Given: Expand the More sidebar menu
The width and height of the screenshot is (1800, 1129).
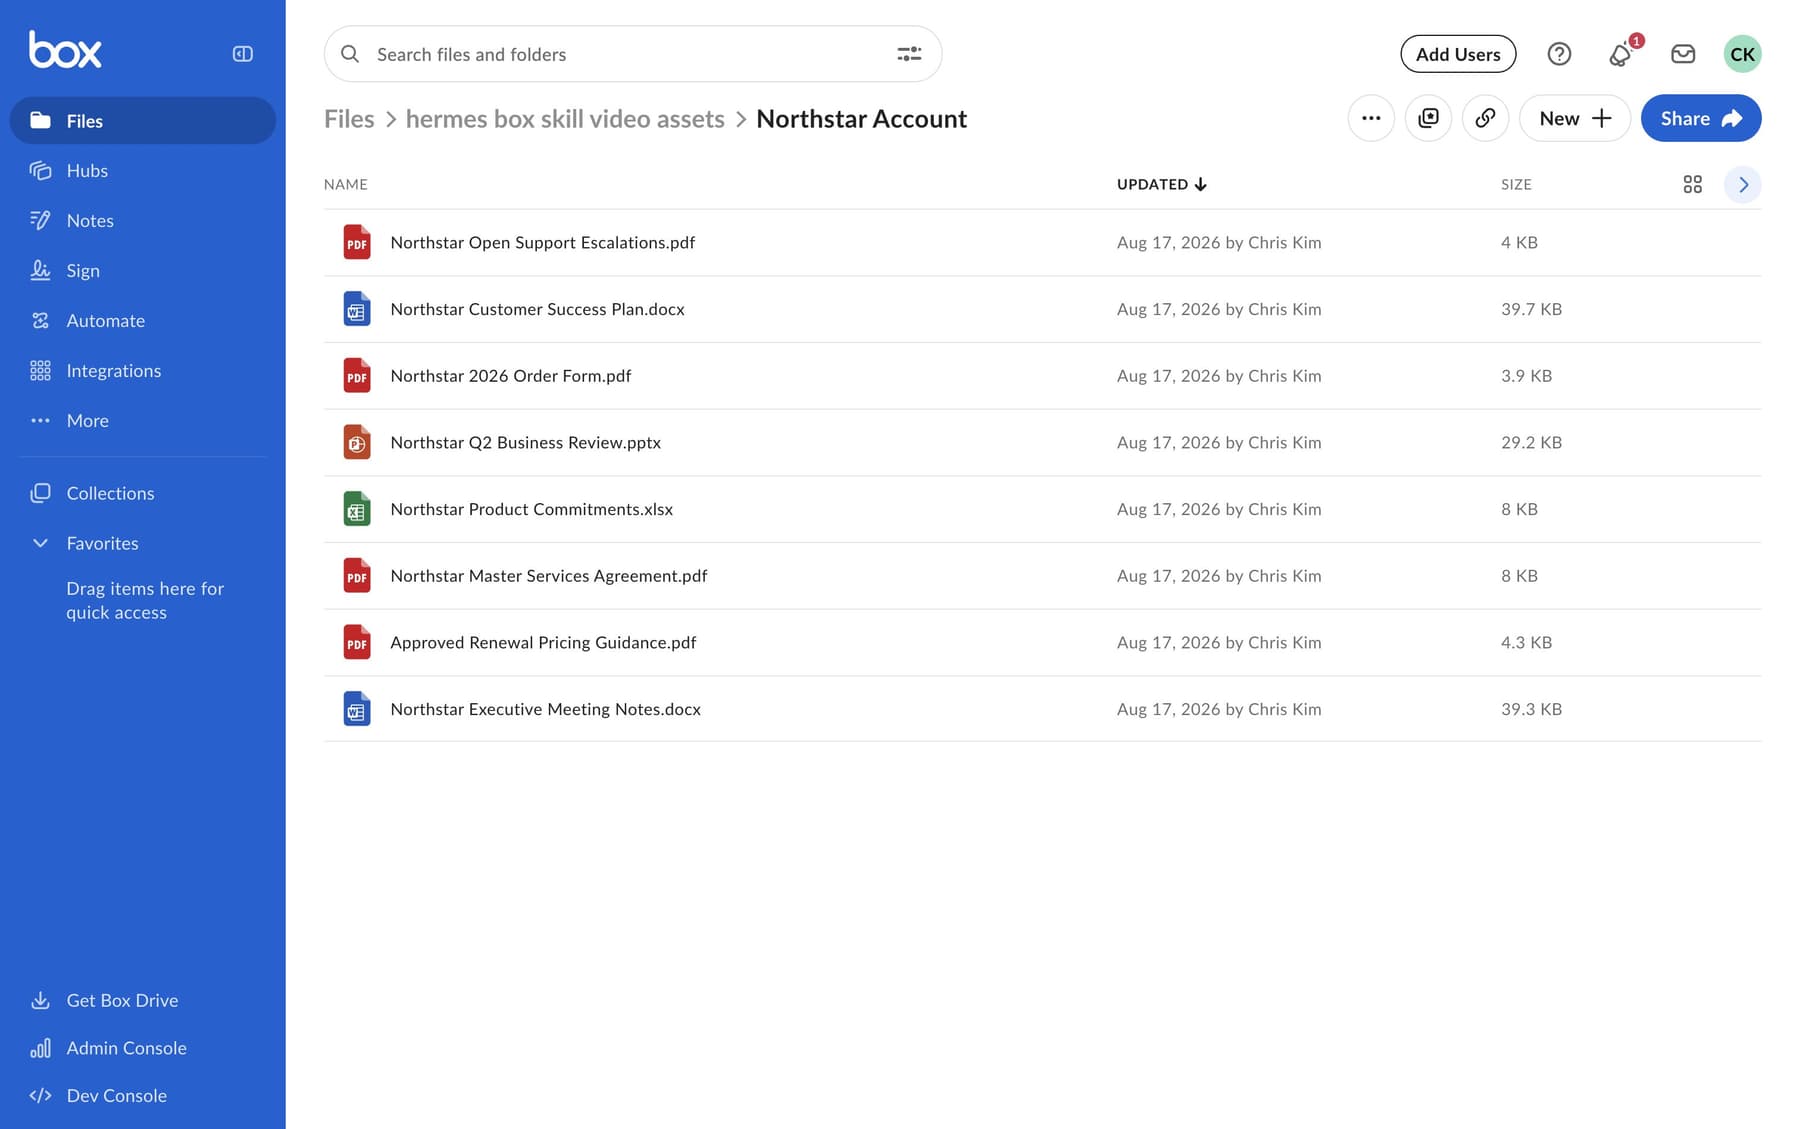Looking at the screenshot, I should pos(142,421).
